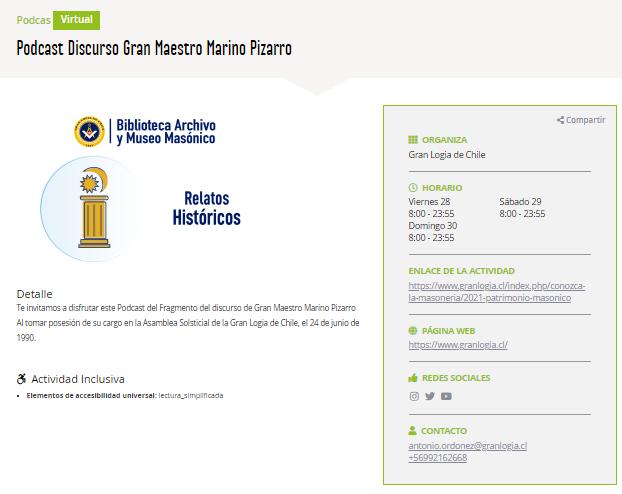Screen dimensions: 622x494
Task: Open the https://www.granlogia.cl/ web page link
Action: (458, 344)
